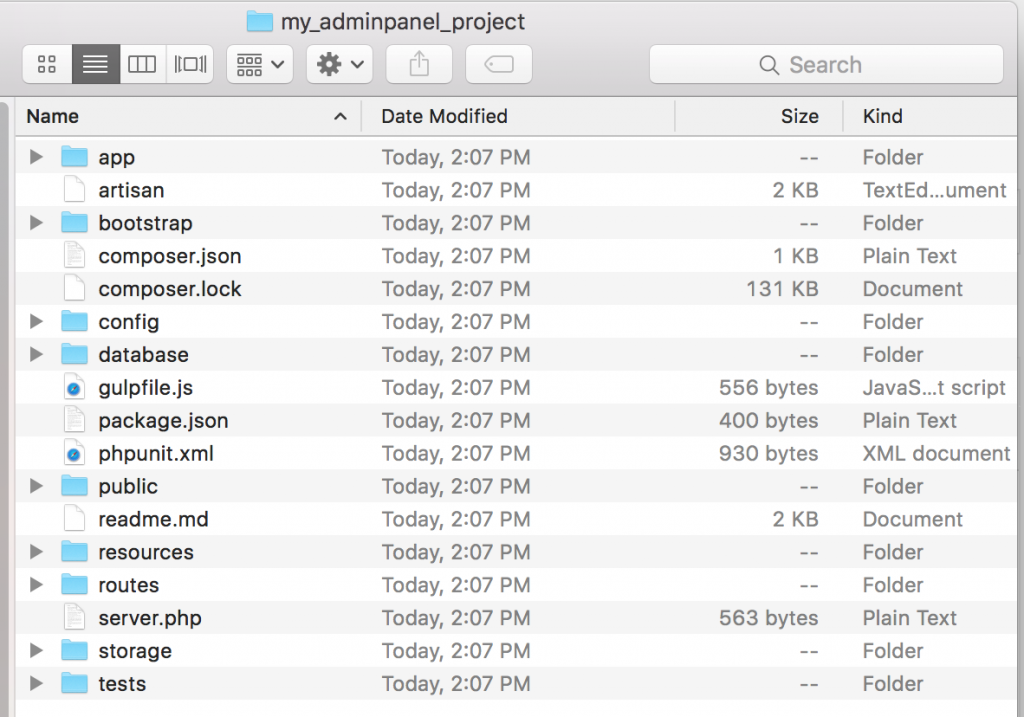Expand the database folder disclosure triangle
The image size is (1024, 717).
37,354
